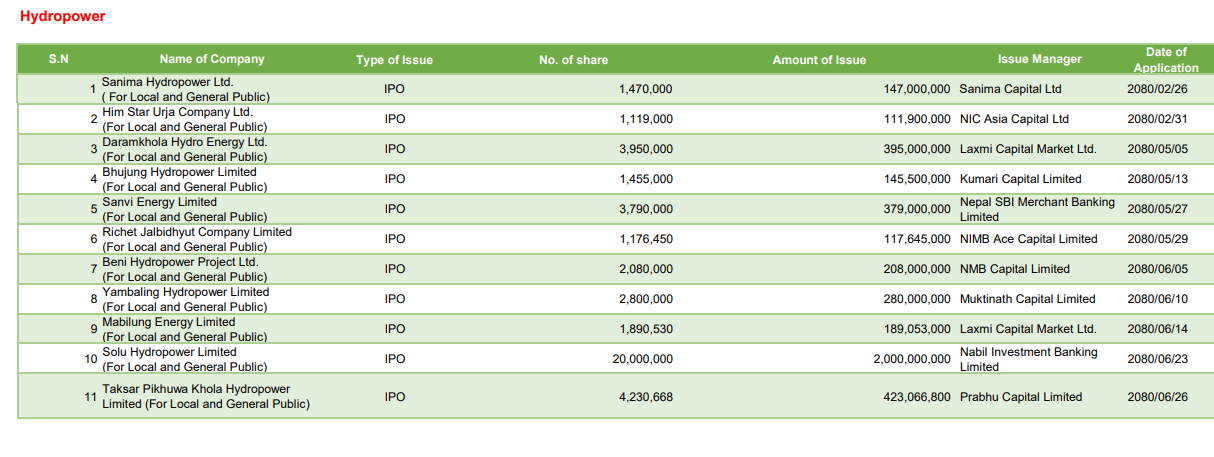Select share count 1,176,450
Screen dimensions: 1214x457
point(646,239)
